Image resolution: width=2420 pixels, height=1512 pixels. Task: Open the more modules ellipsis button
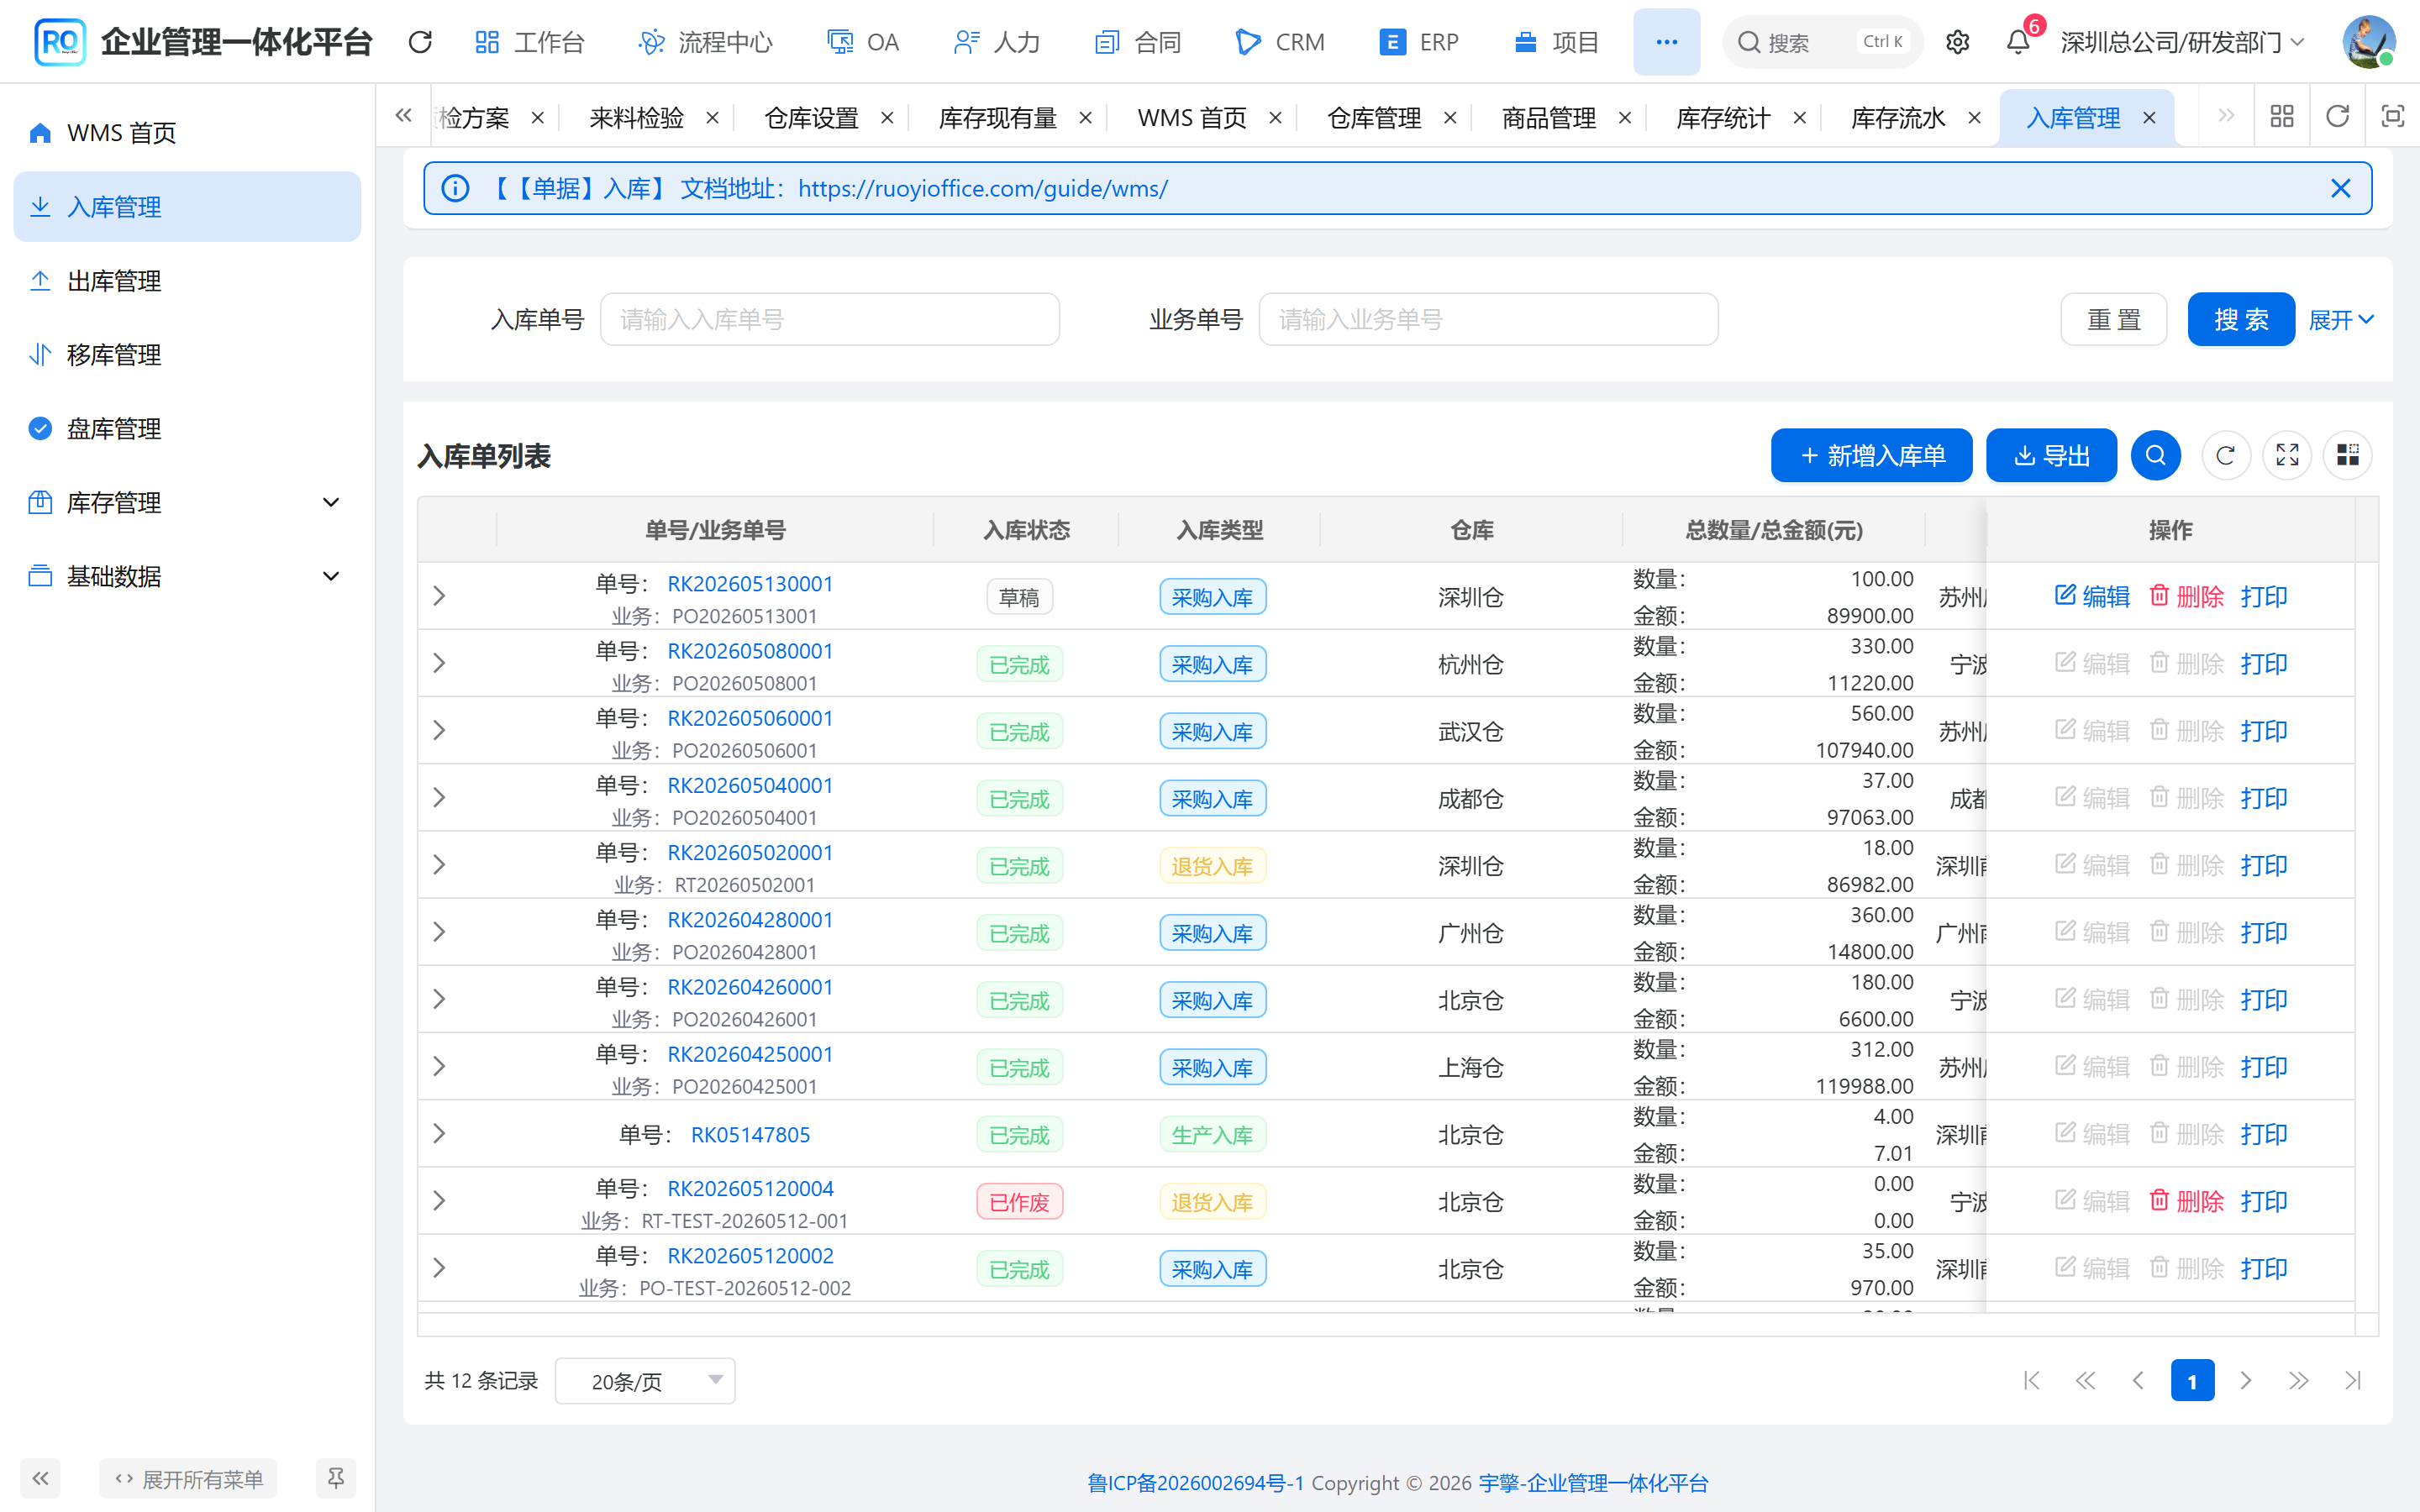click(1666, 42)
